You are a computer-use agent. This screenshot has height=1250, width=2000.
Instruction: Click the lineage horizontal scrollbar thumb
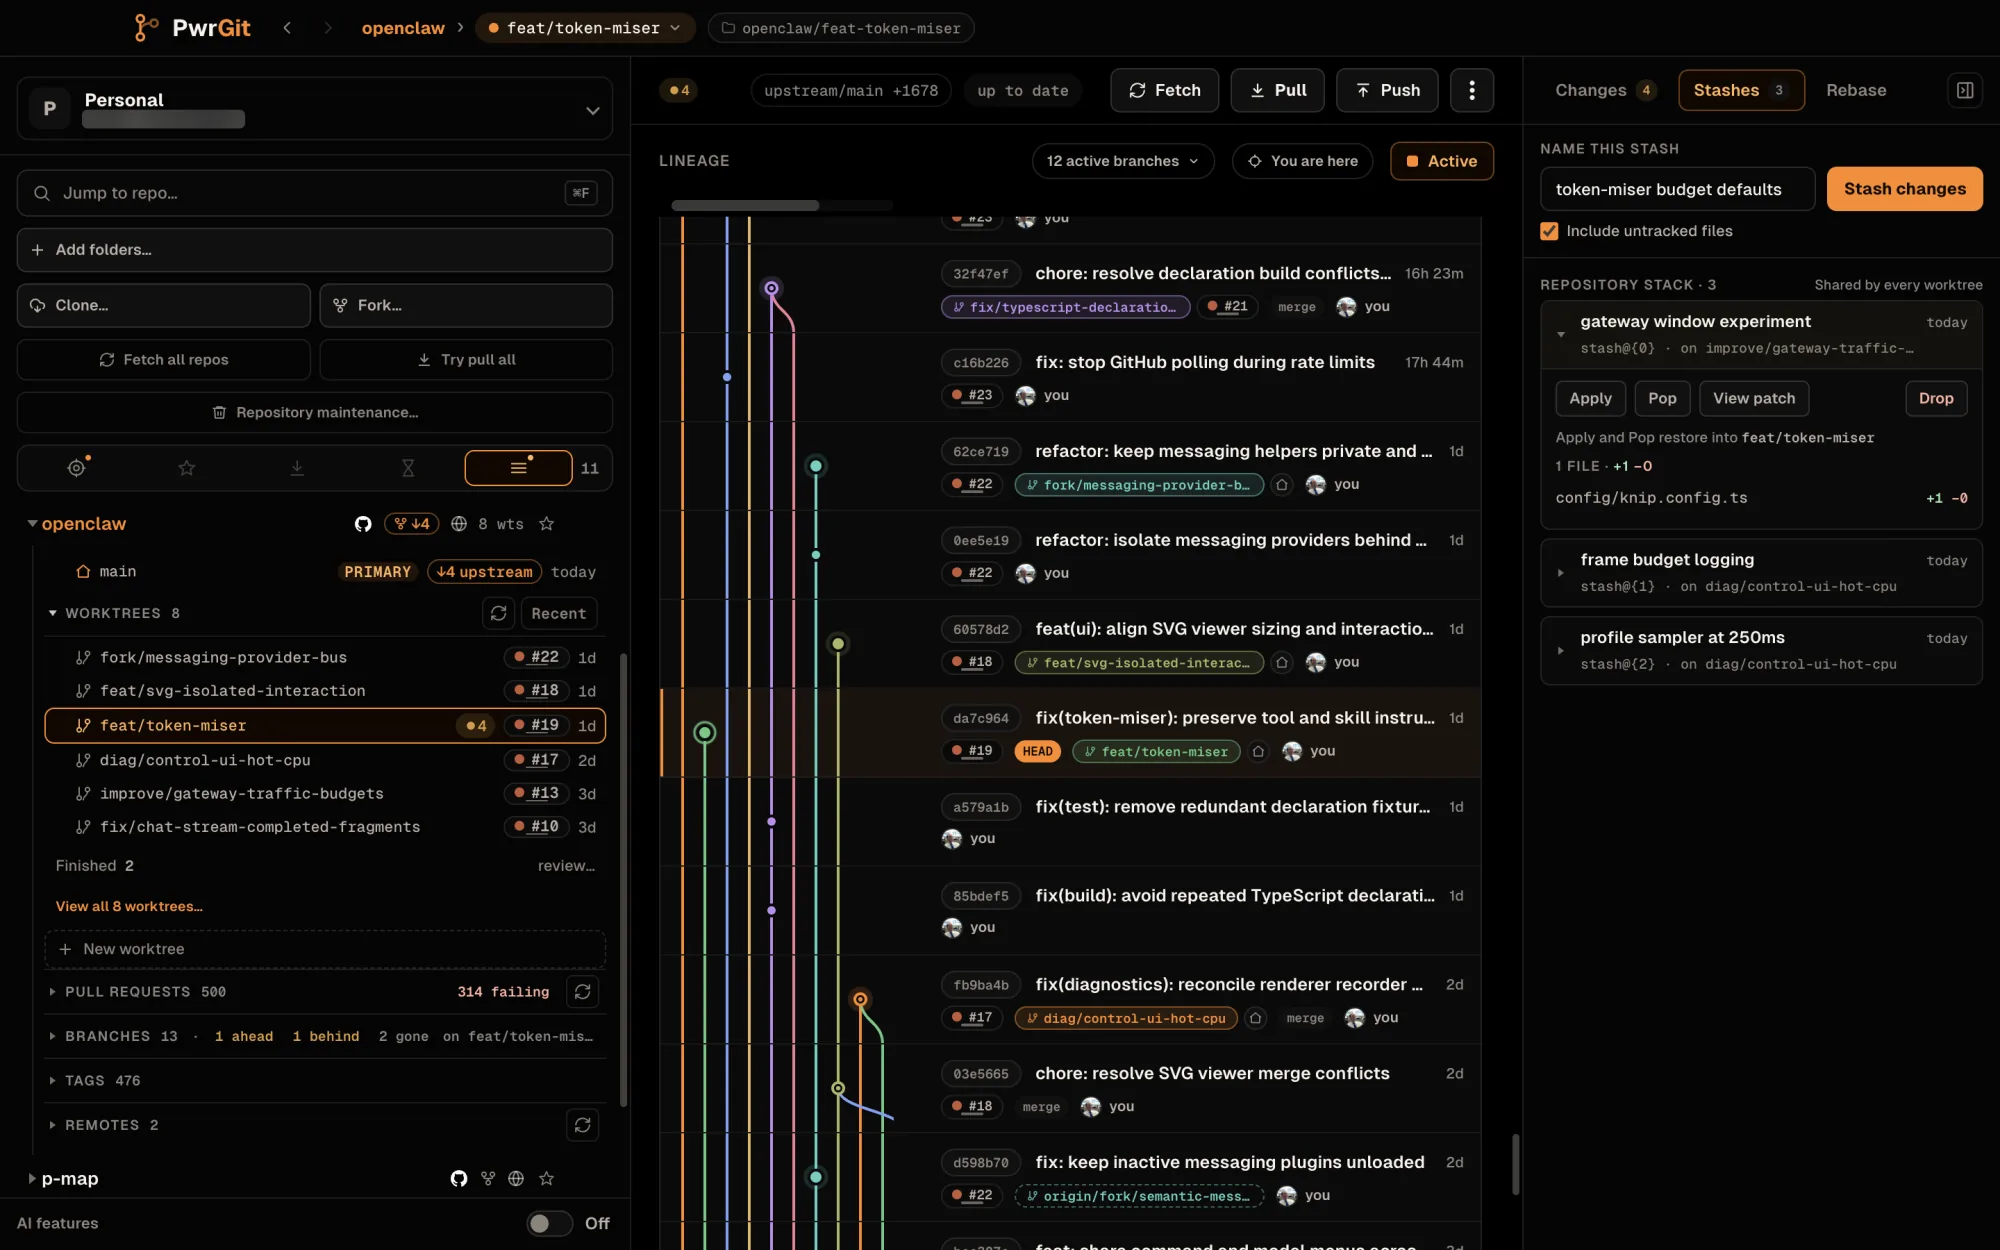pyautogui.click(x=745, y=205)
